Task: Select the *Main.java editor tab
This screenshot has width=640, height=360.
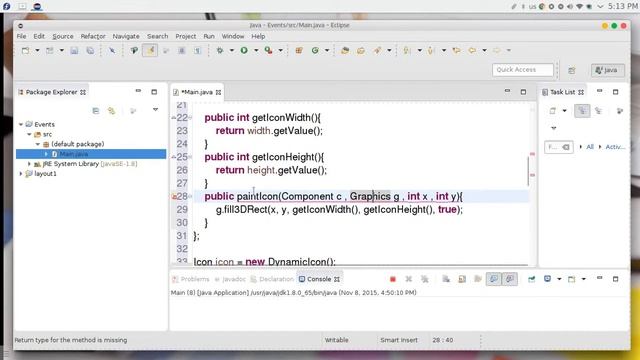Action: point(197,92)
